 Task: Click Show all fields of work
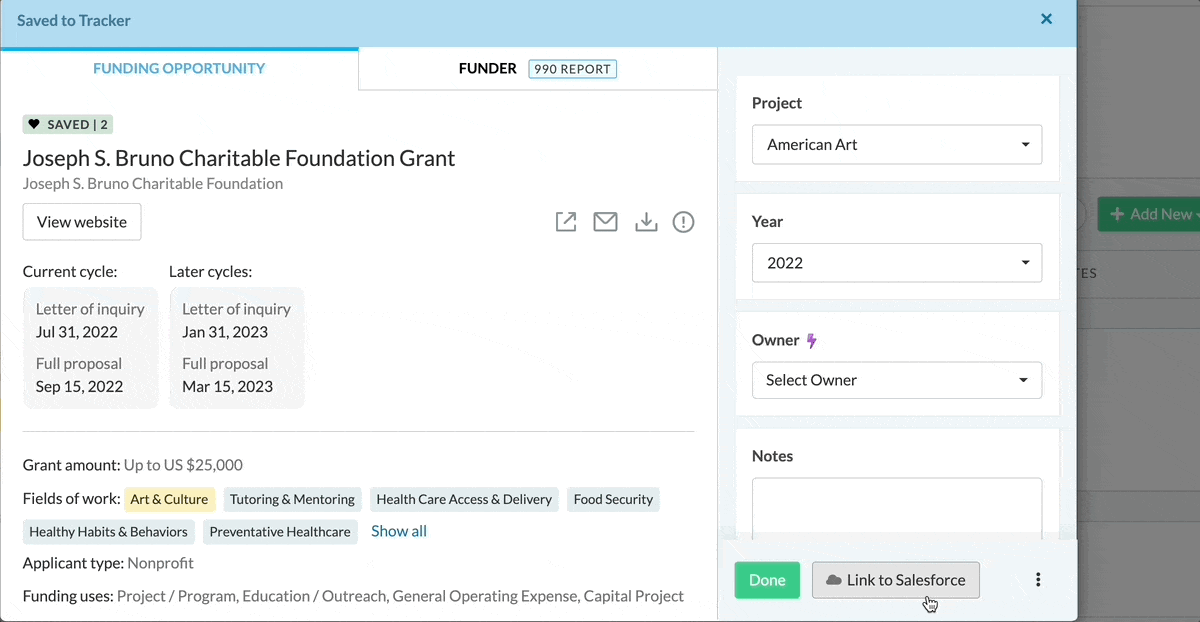pos(399,531)
